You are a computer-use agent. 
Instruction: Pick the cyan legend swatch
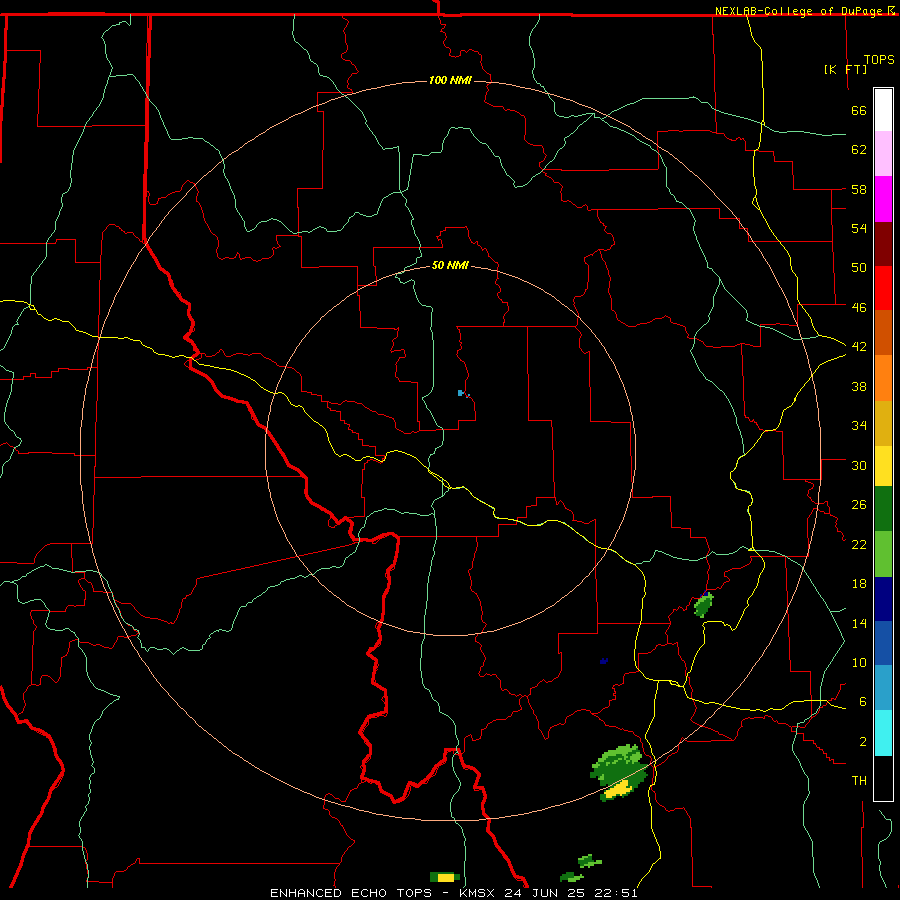coord(883,733)
